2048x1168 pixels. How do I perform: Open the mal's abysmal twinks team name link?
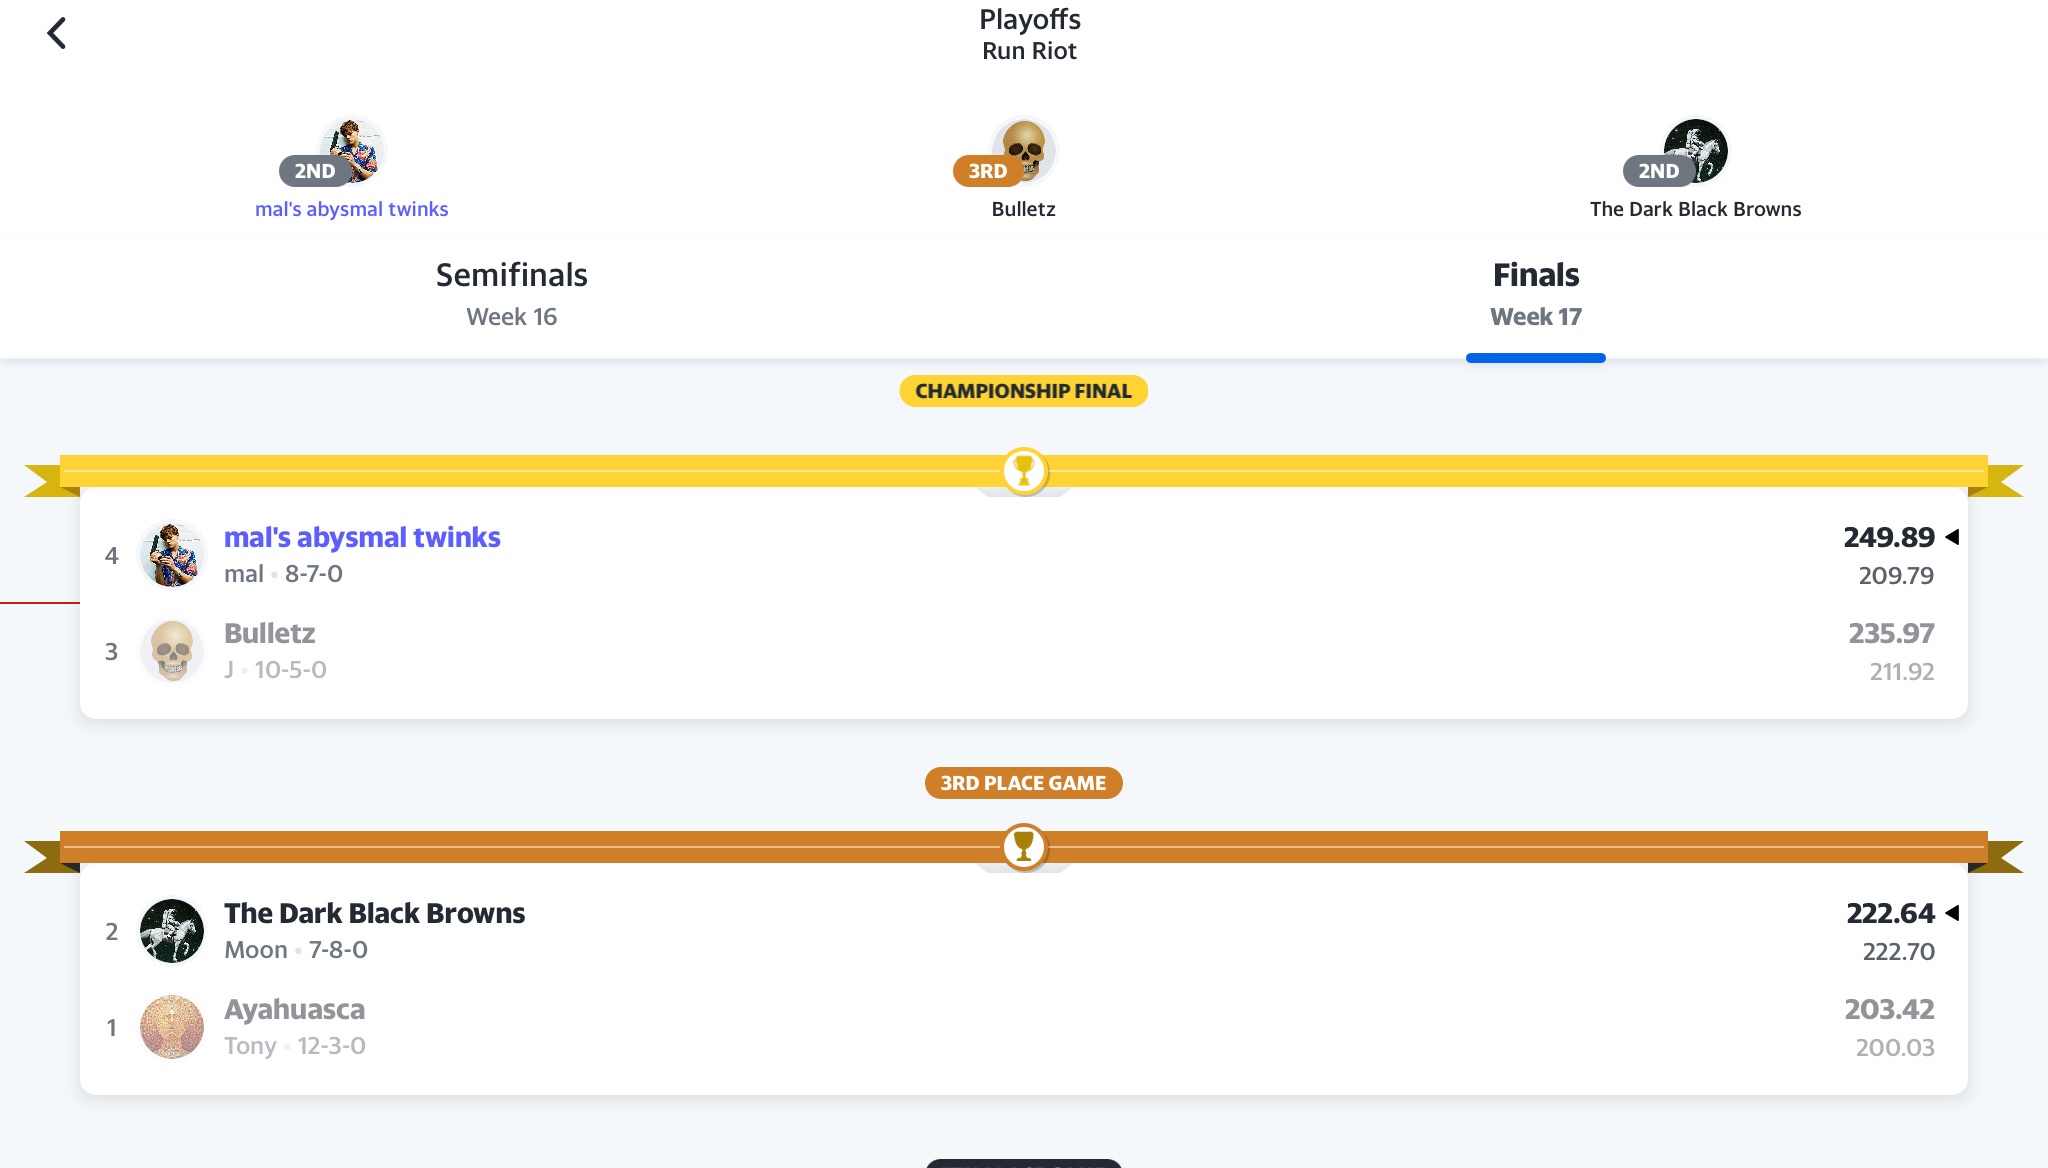click(x=362, y=537)
